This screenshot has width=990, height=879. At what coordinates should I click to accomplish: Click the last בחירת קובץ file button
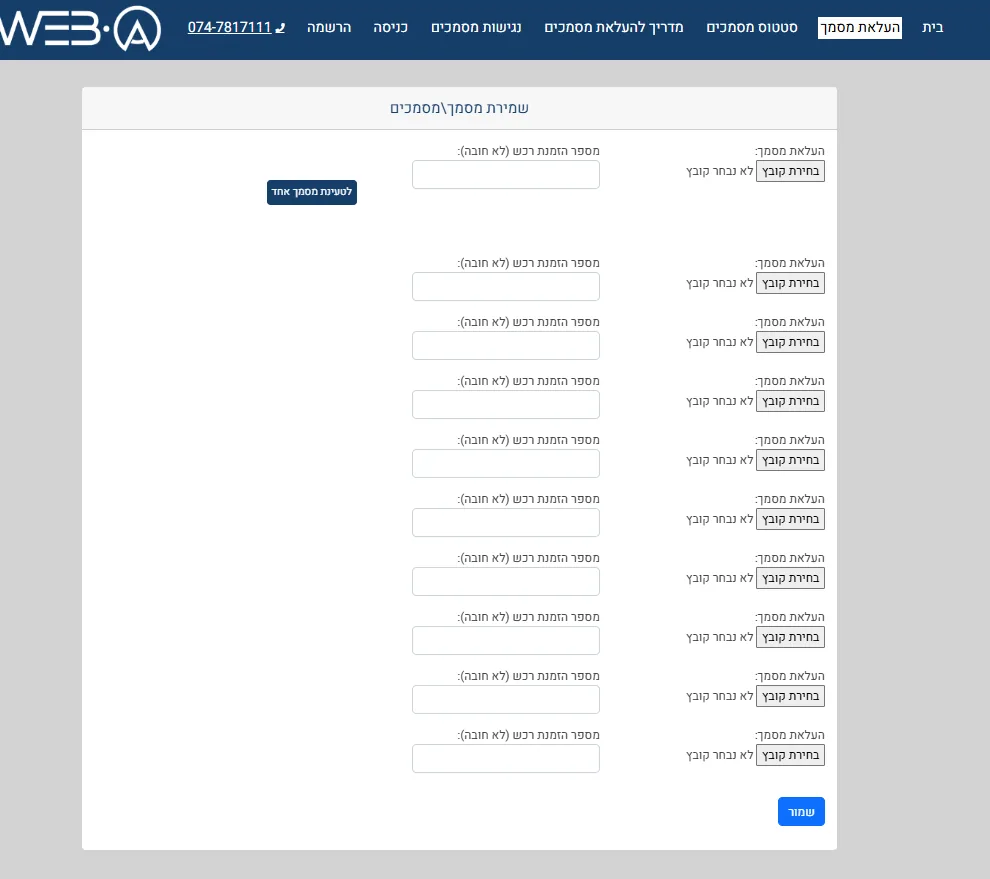(x=790, y=755)
